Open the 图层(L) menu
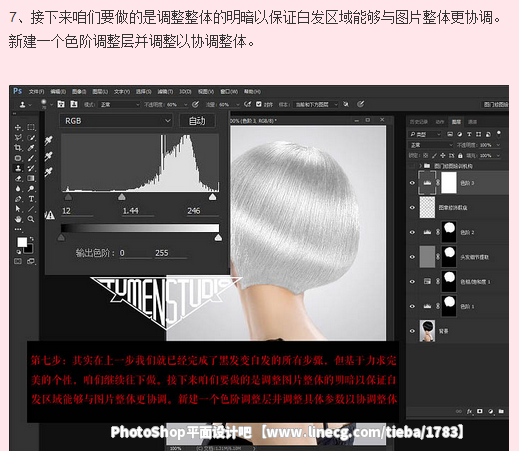Viewport: 519px width, 451px height. point(100,91)
